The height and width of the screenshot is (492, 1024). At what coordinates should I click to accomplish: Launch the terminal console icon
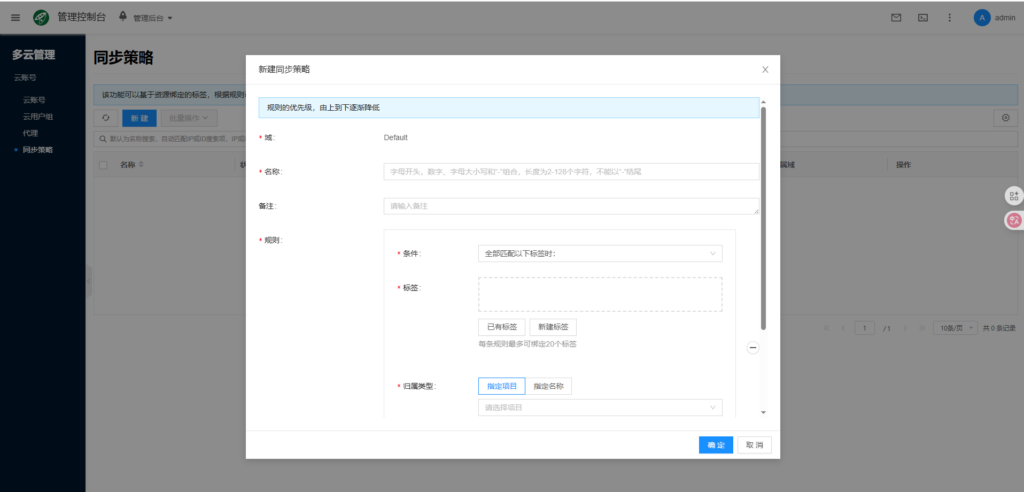pos(922,17)
